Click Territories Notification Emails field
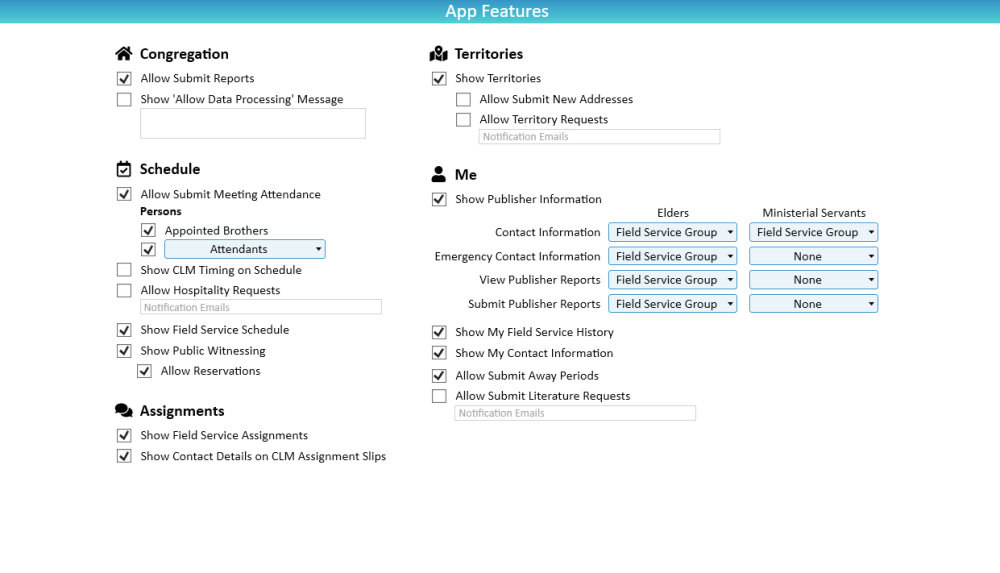The height and width of the screenshot is (573, 1000). pyautogui.click(x=599, y=137)
